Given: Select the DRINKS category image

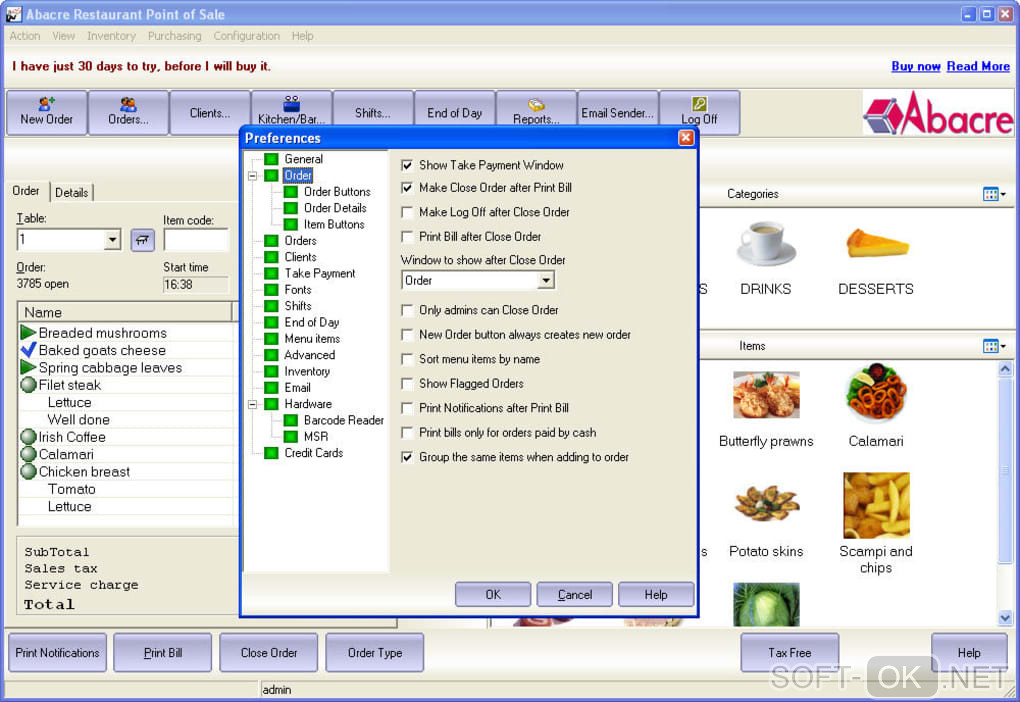Looking at the screenshot, I should click(766, 243).
